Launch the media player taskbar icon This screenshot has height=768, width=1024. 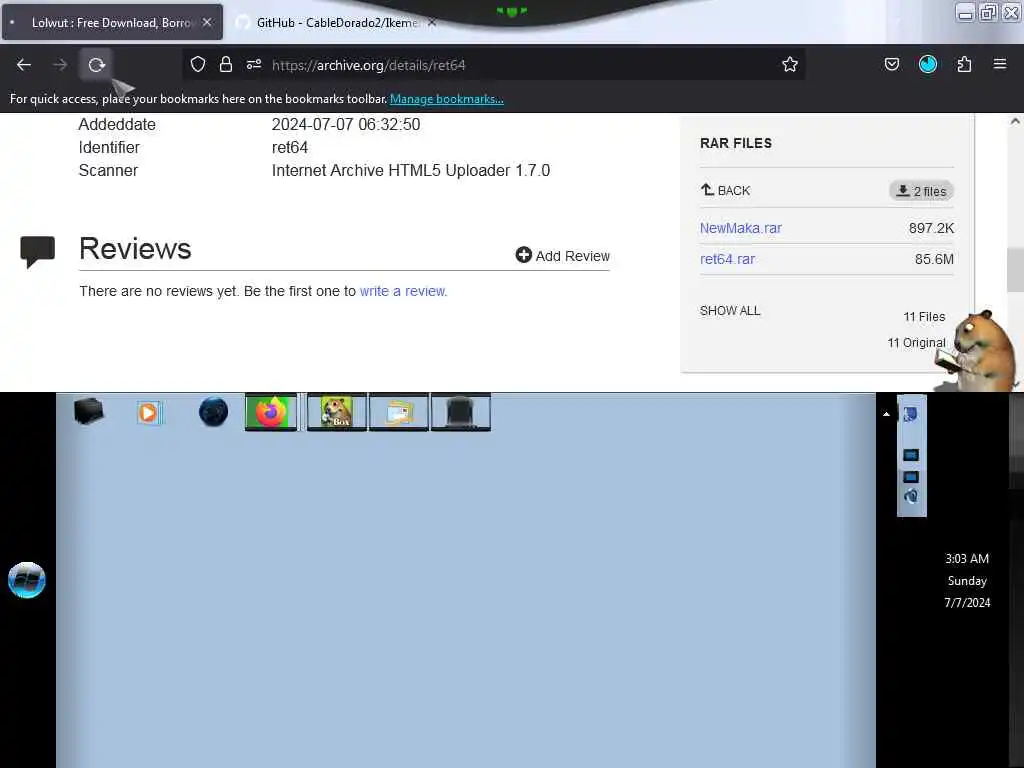[x=149, y=412]
